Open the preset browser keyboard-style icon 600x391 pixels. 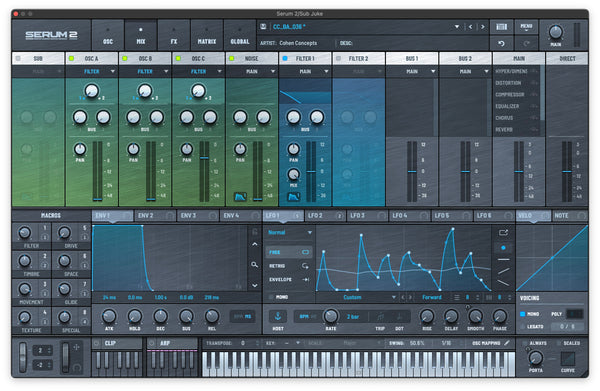(x=501, y=26)
